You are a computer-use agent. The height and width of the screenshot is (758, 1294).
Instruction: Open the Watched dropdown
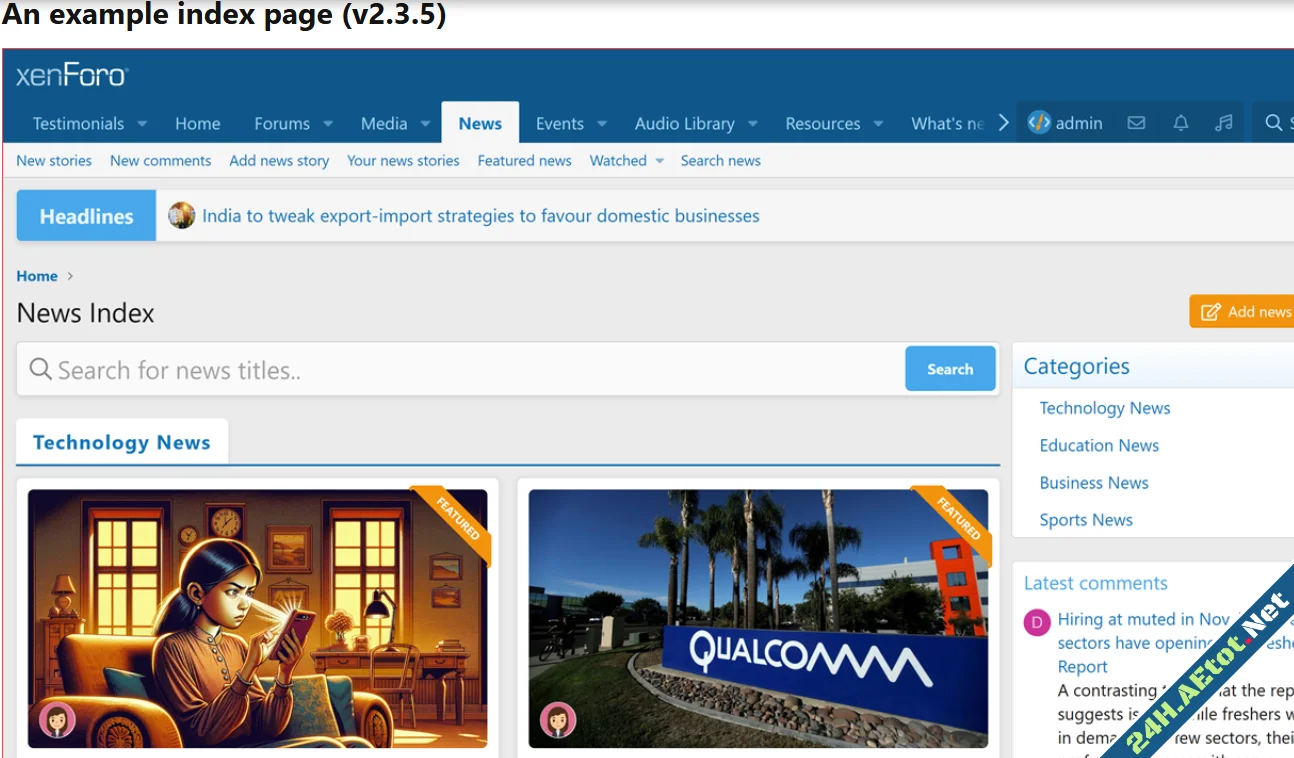tap(627, 161)
